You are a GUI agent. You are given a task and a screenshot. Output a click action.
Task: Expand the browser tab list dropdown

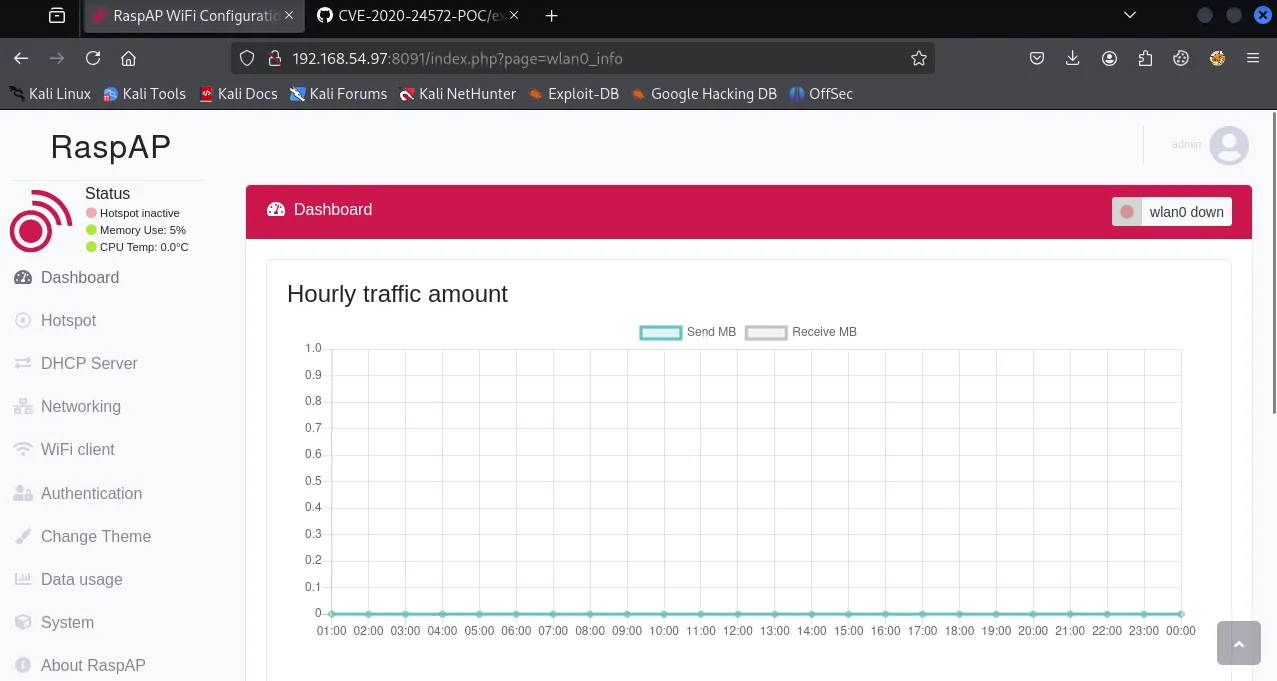1129,15
